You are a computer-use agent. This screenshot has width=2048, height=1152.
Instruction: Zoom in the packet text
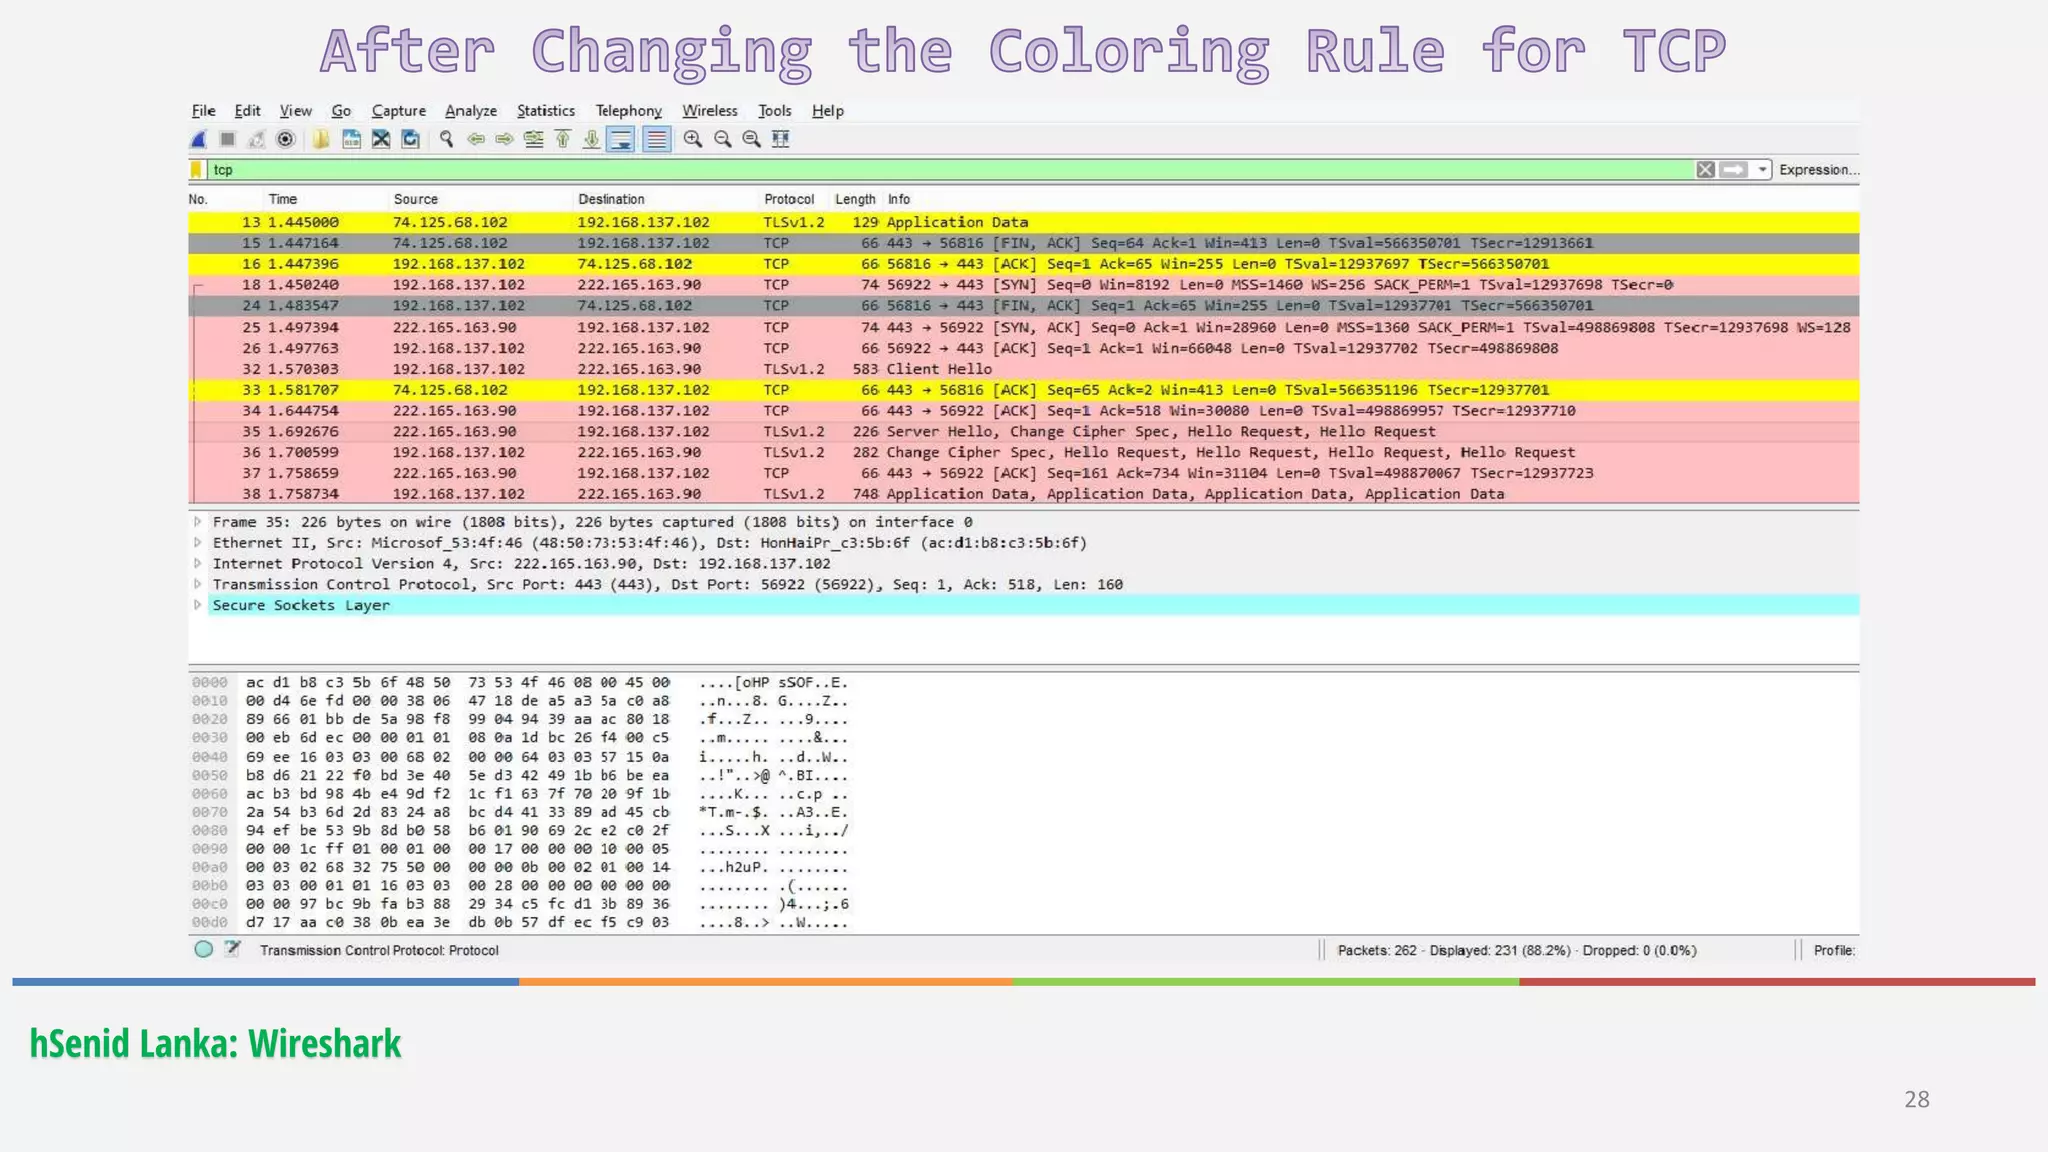[693, 139]
